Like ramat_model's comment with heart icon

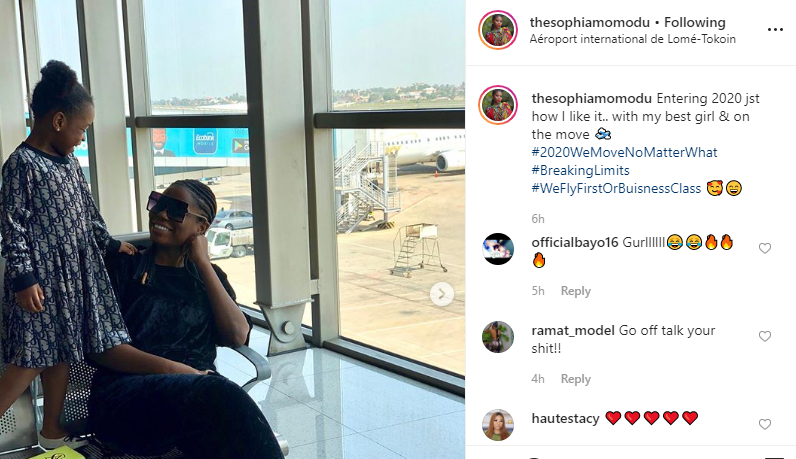click(x=765, y=336)
